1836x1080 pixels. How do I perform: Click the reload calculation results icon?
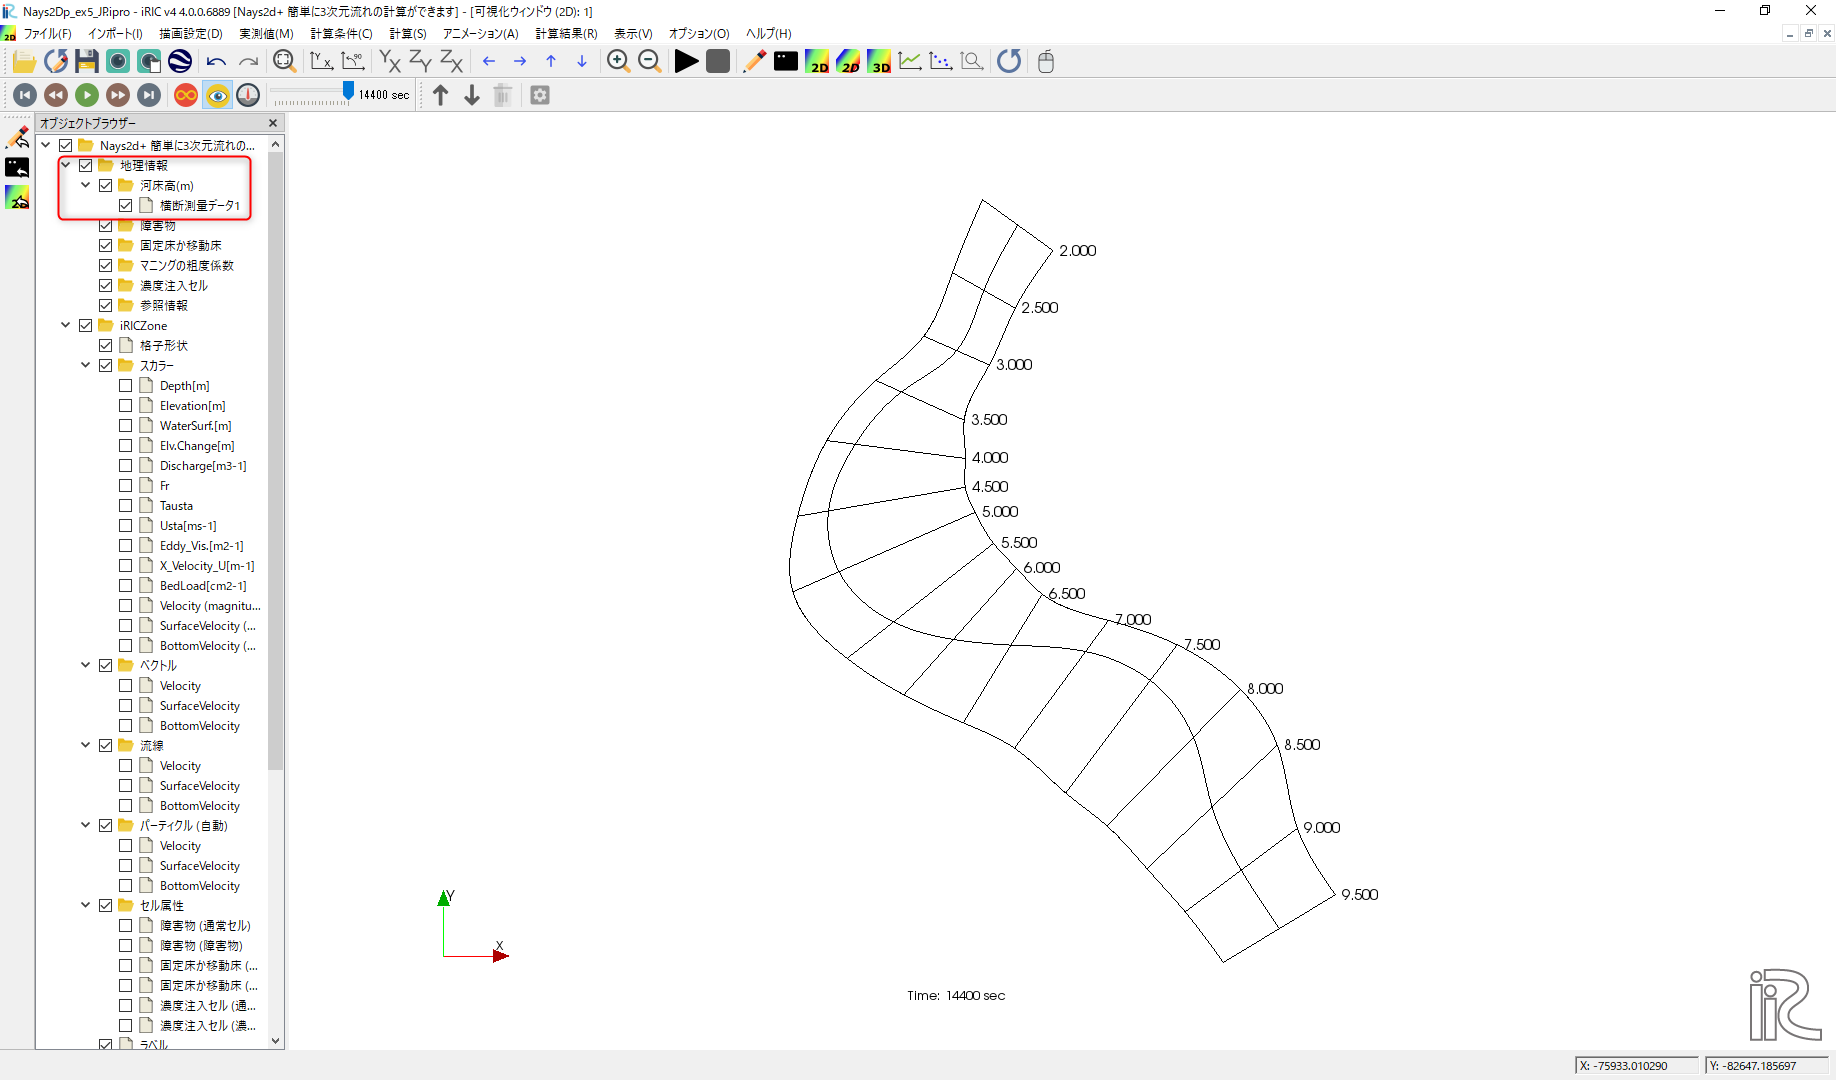pos(1009,62)
